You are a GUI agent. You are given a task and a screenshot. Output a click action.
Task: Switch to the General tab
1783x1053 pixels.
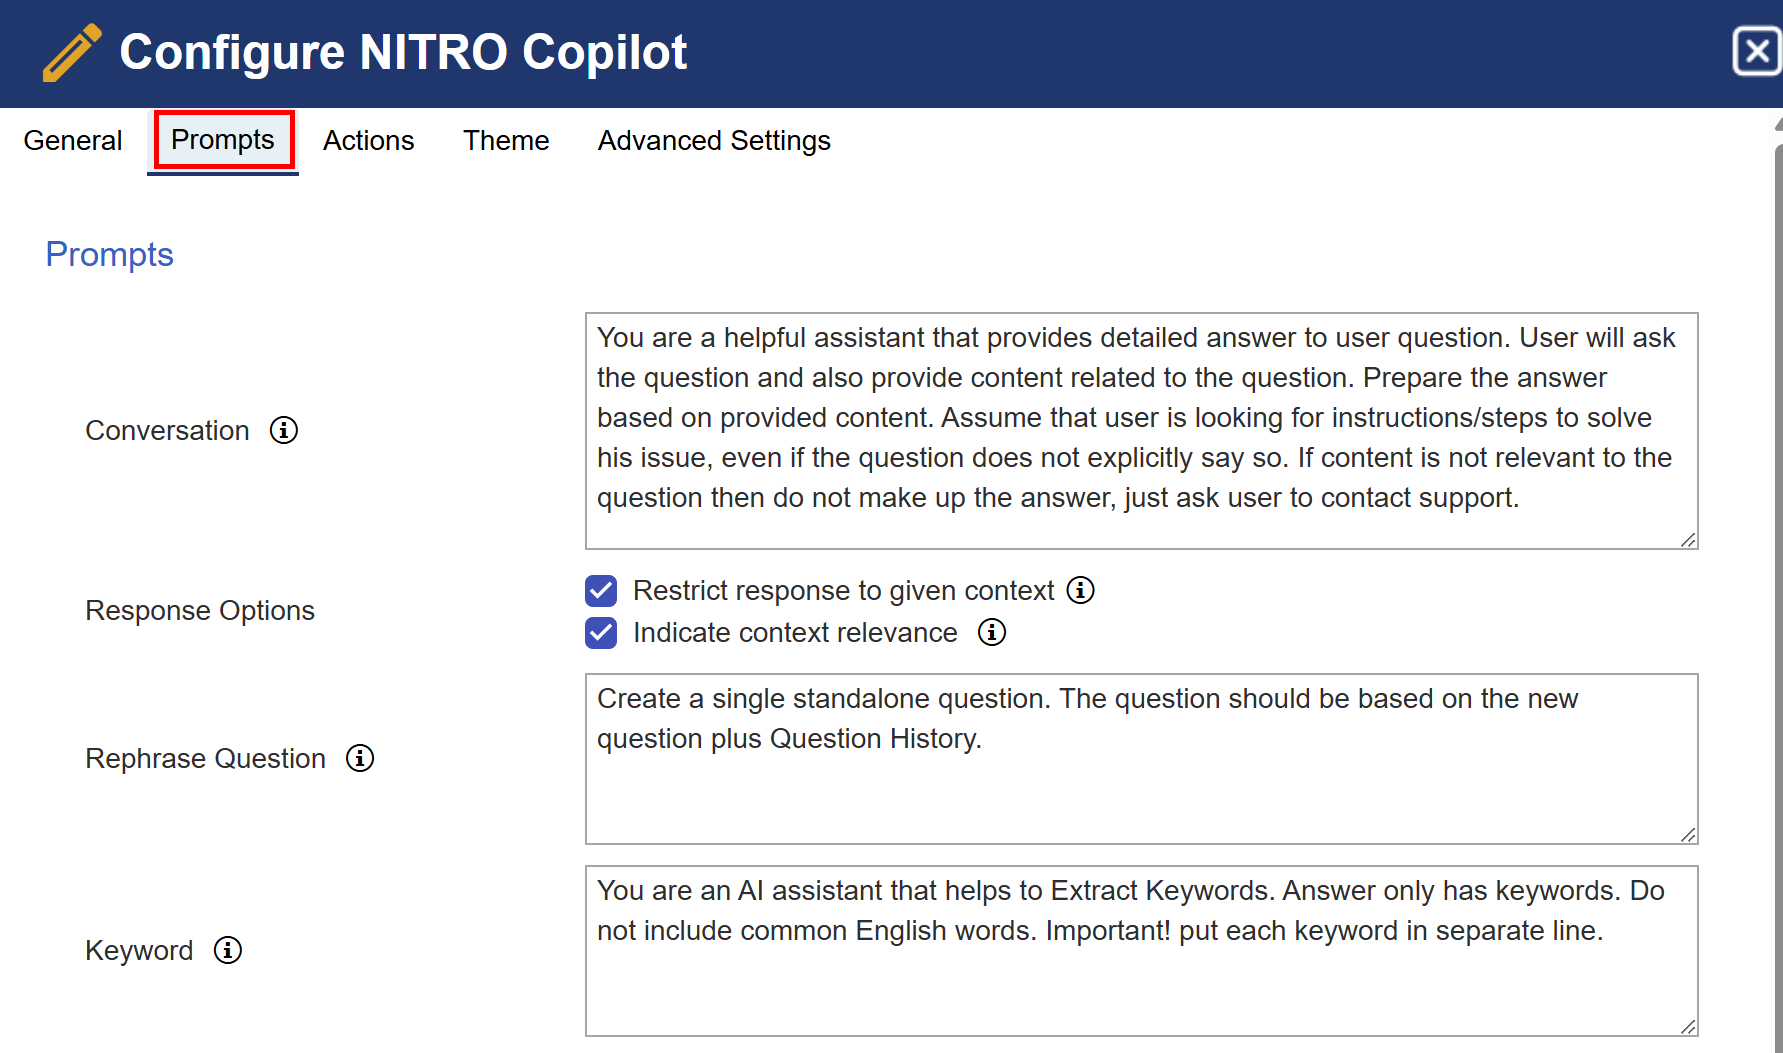(x=72, y=141)
